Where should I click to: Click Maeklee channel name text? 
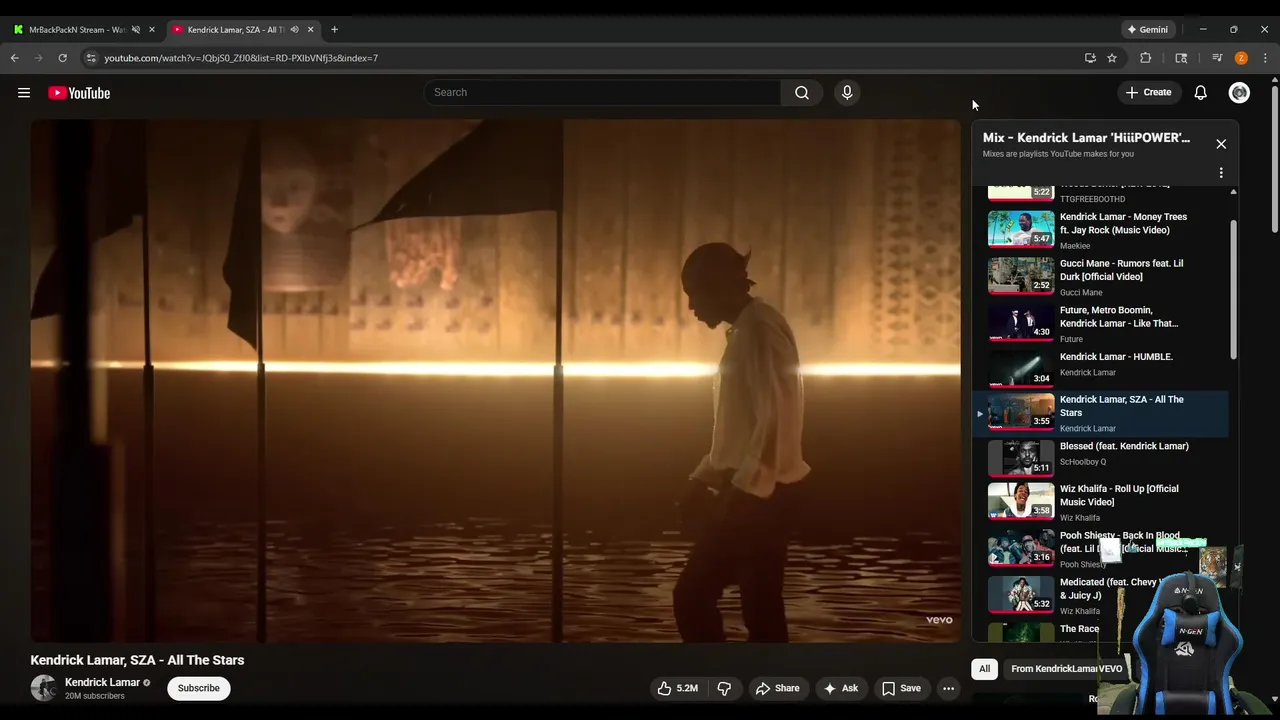pos(1075,246)
